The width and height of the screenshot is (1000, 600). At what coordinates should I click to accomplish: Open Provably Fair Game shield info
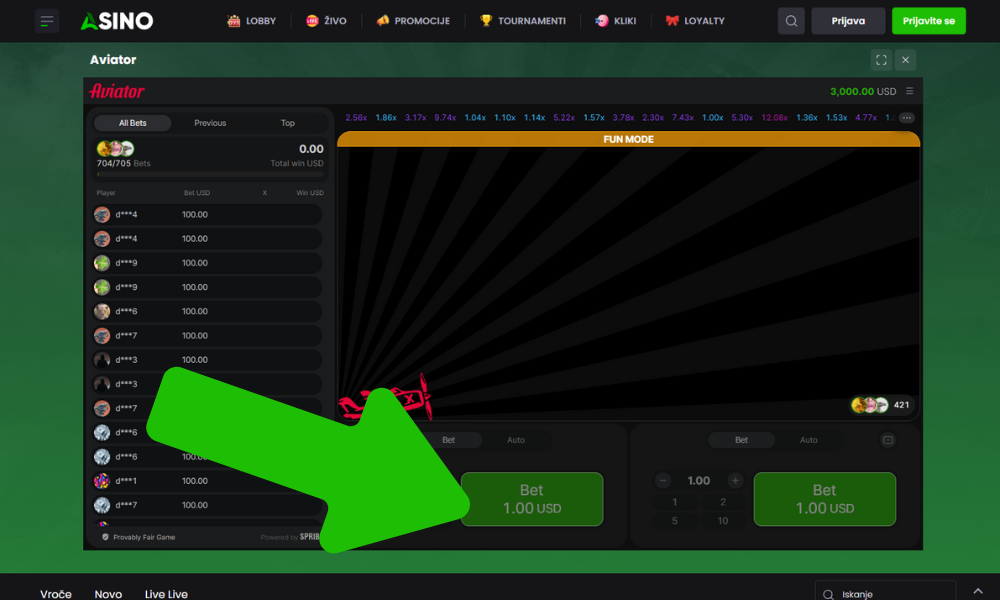[x=105, y=537]
